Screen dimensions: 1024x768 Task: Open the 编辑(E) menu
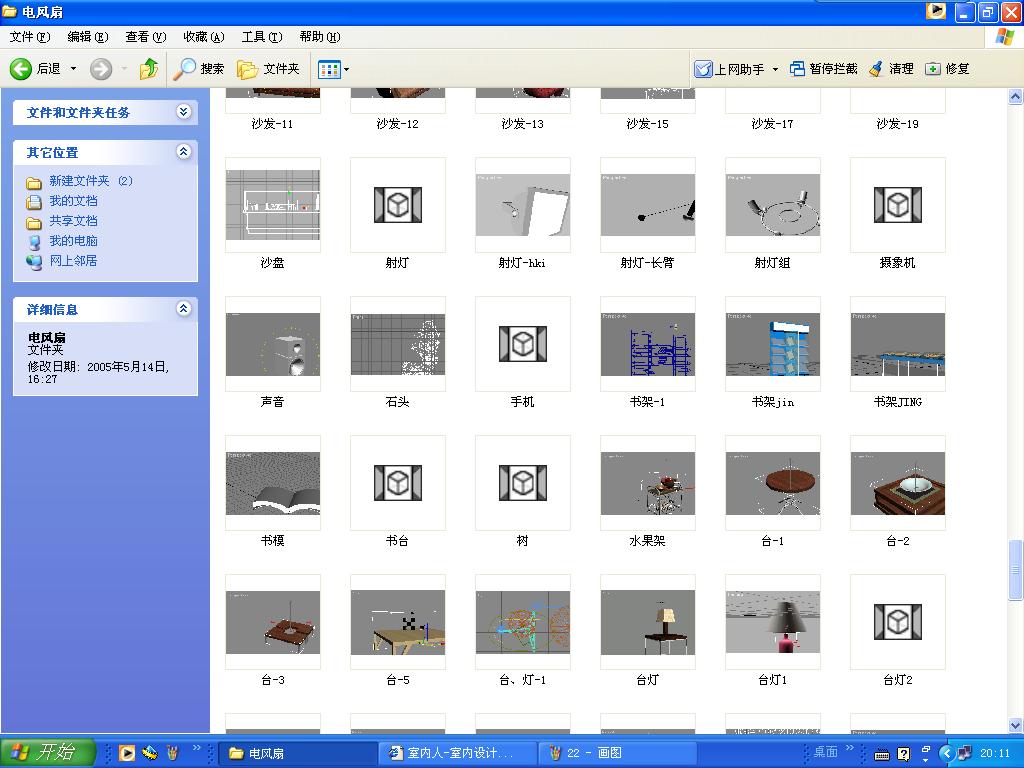click(x=88, y=37)
